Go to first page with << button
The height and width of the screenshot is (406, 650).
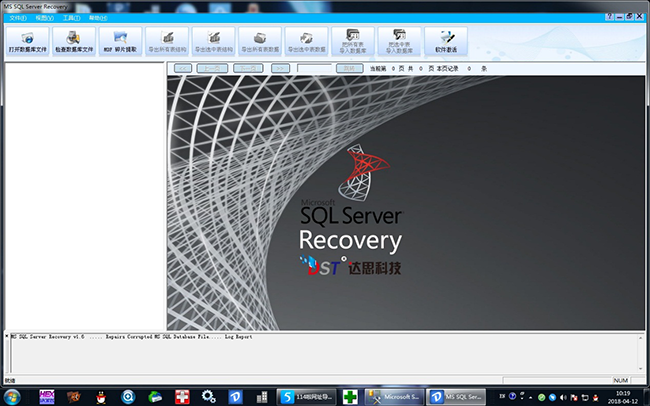[183, 68]
